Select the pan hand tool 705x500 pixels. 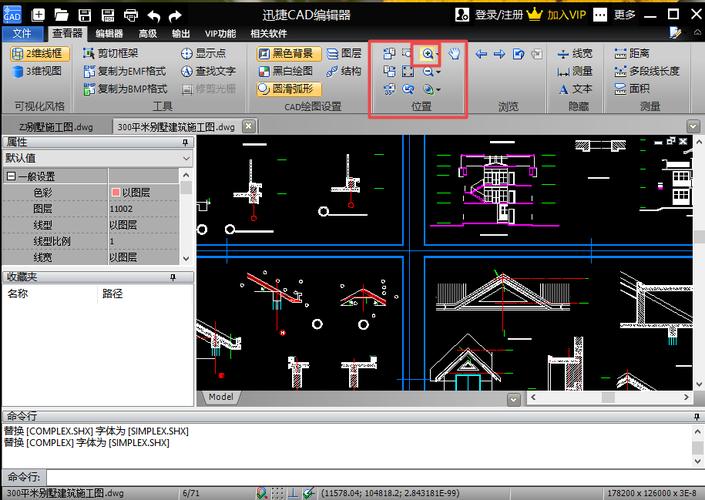point(454,53)
